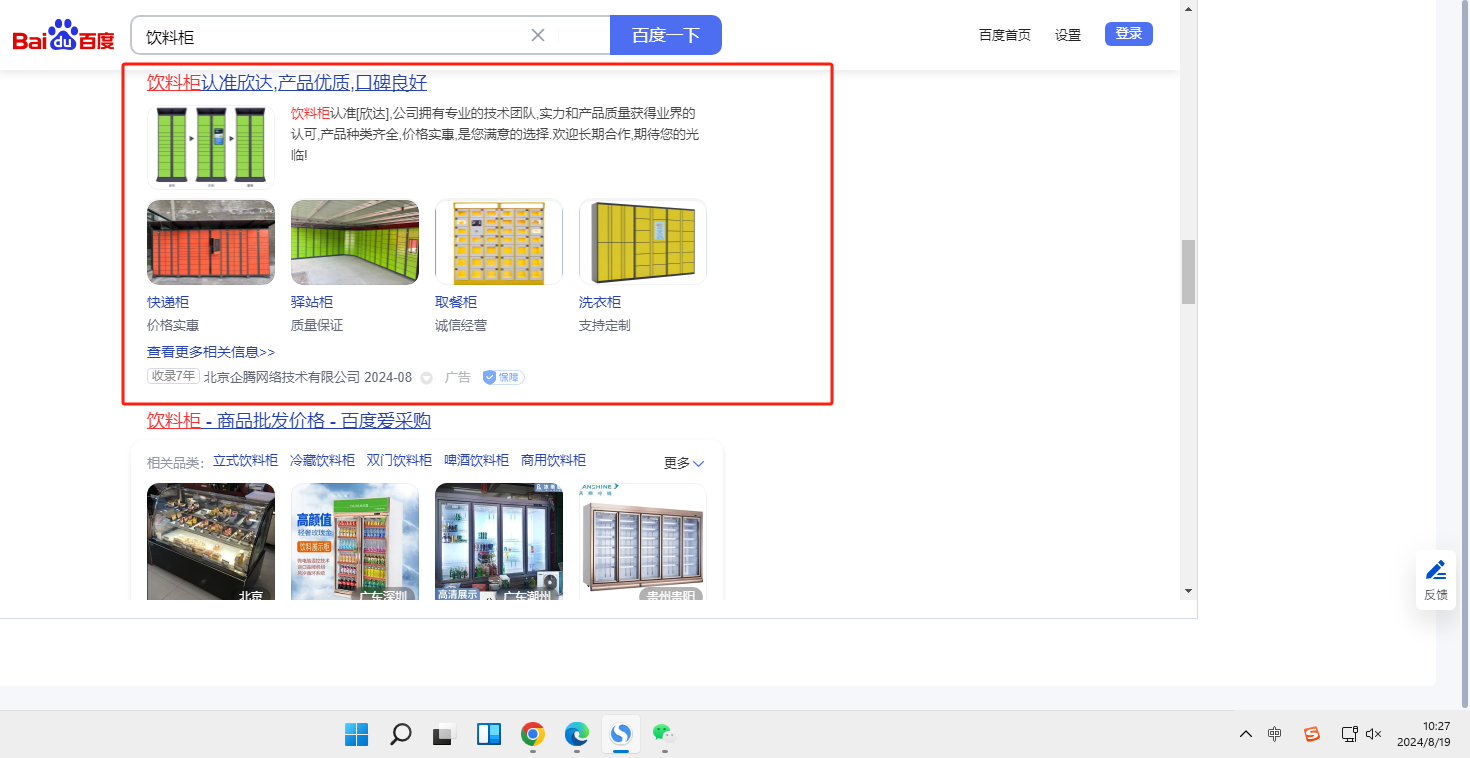The height and width of the screenshot is (758, 1470).
Task: Launch Microsoft Edge from the taskbar
Action: click(x=577, y=735)
